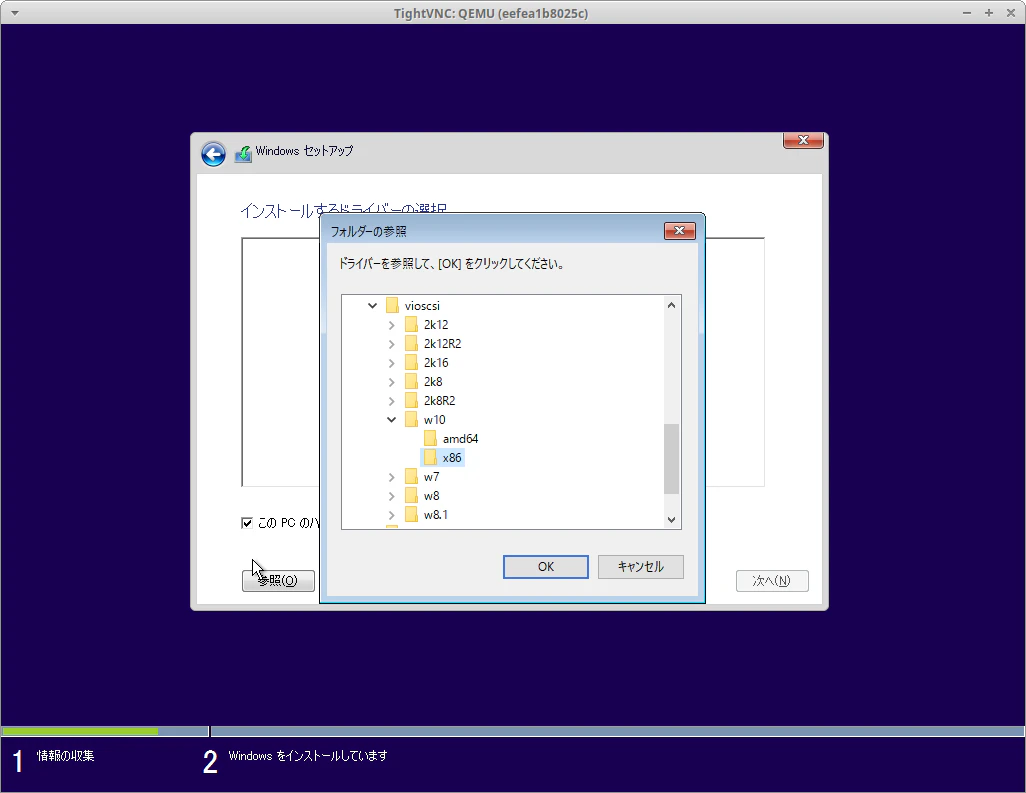1026x793 pixels.
Task: Toggle the 'この PC' hardware compatibility checkbox
Action: (247, 523)
